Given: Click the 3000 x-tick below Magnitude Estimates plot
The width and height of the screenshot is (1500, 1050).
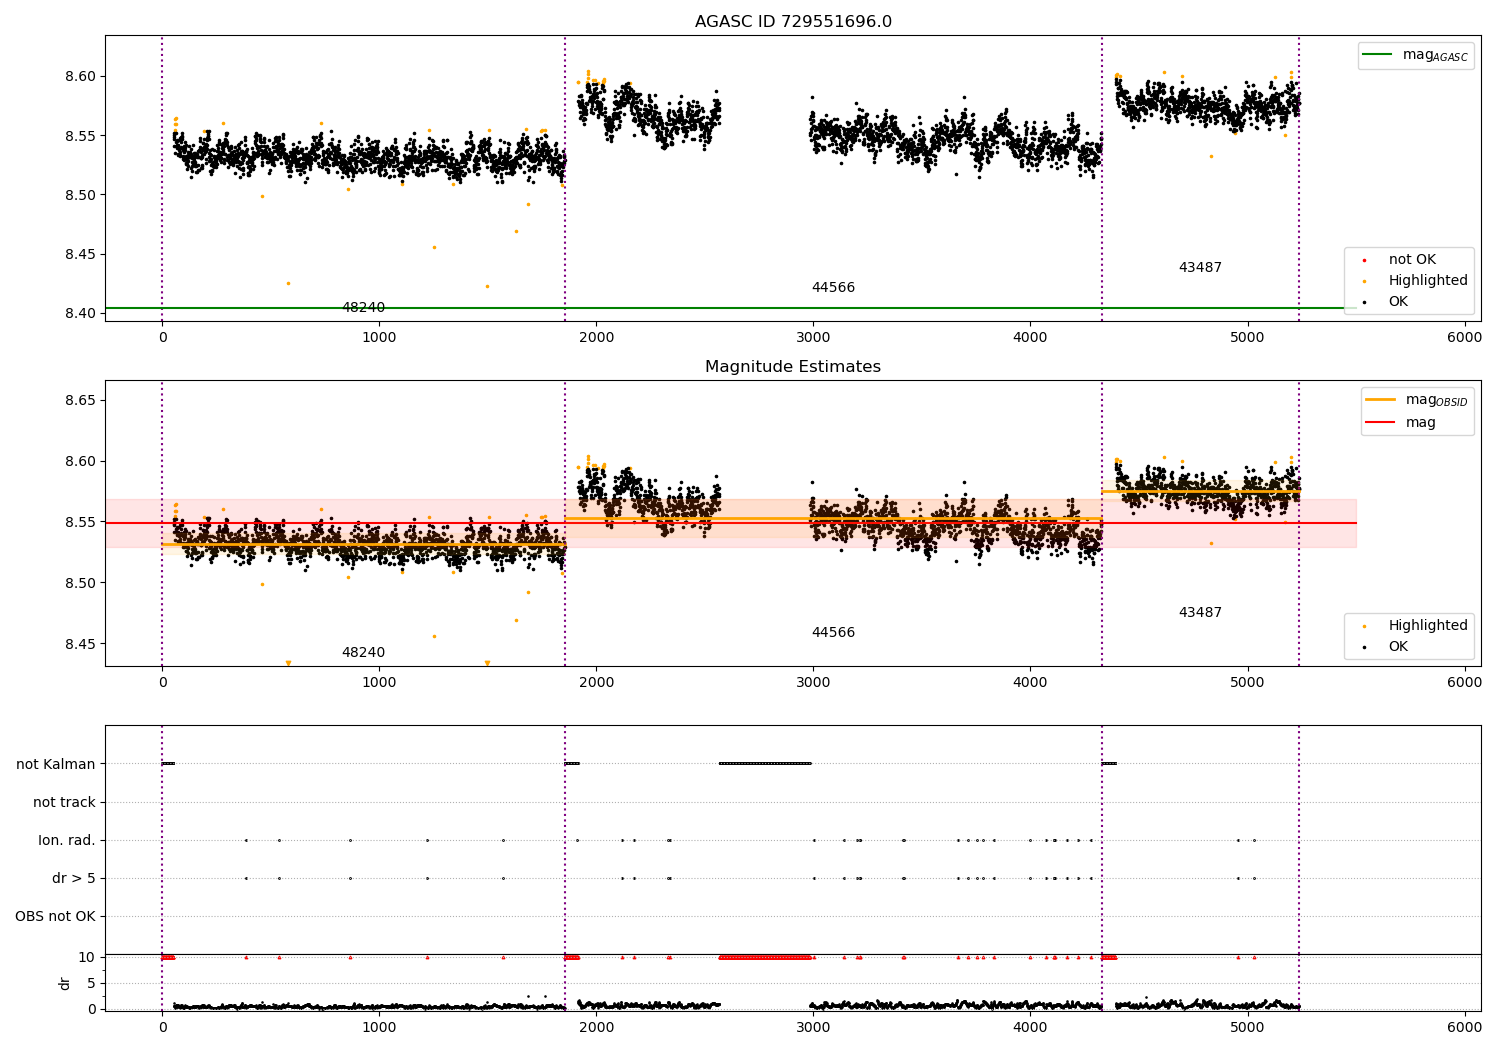Looking at the screenshot, I should click(813, 683).
